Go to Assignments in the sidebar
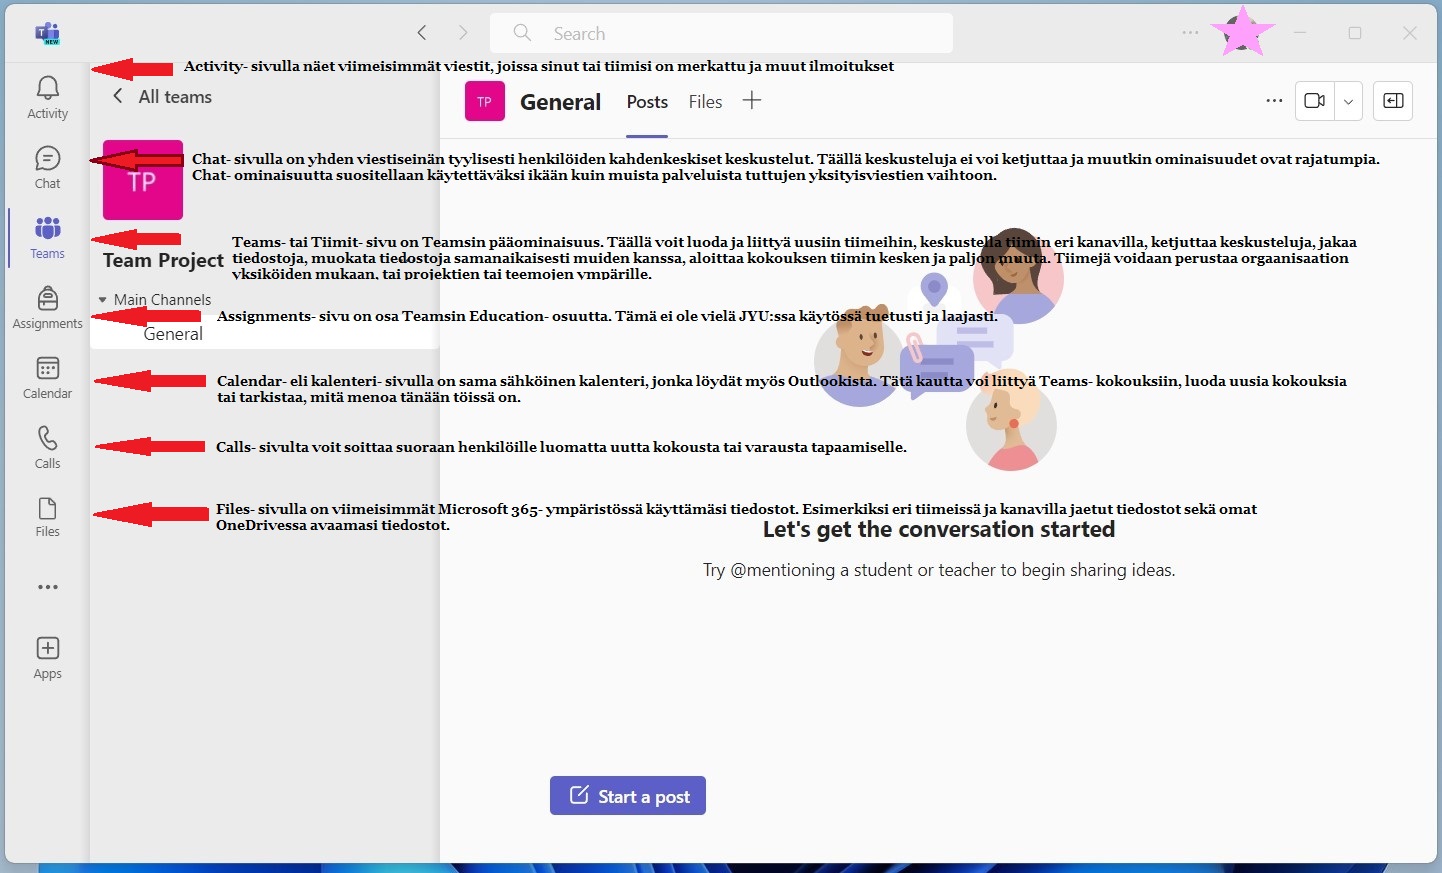This screenshot has height=873, width=1442. [x=47, y=307]
